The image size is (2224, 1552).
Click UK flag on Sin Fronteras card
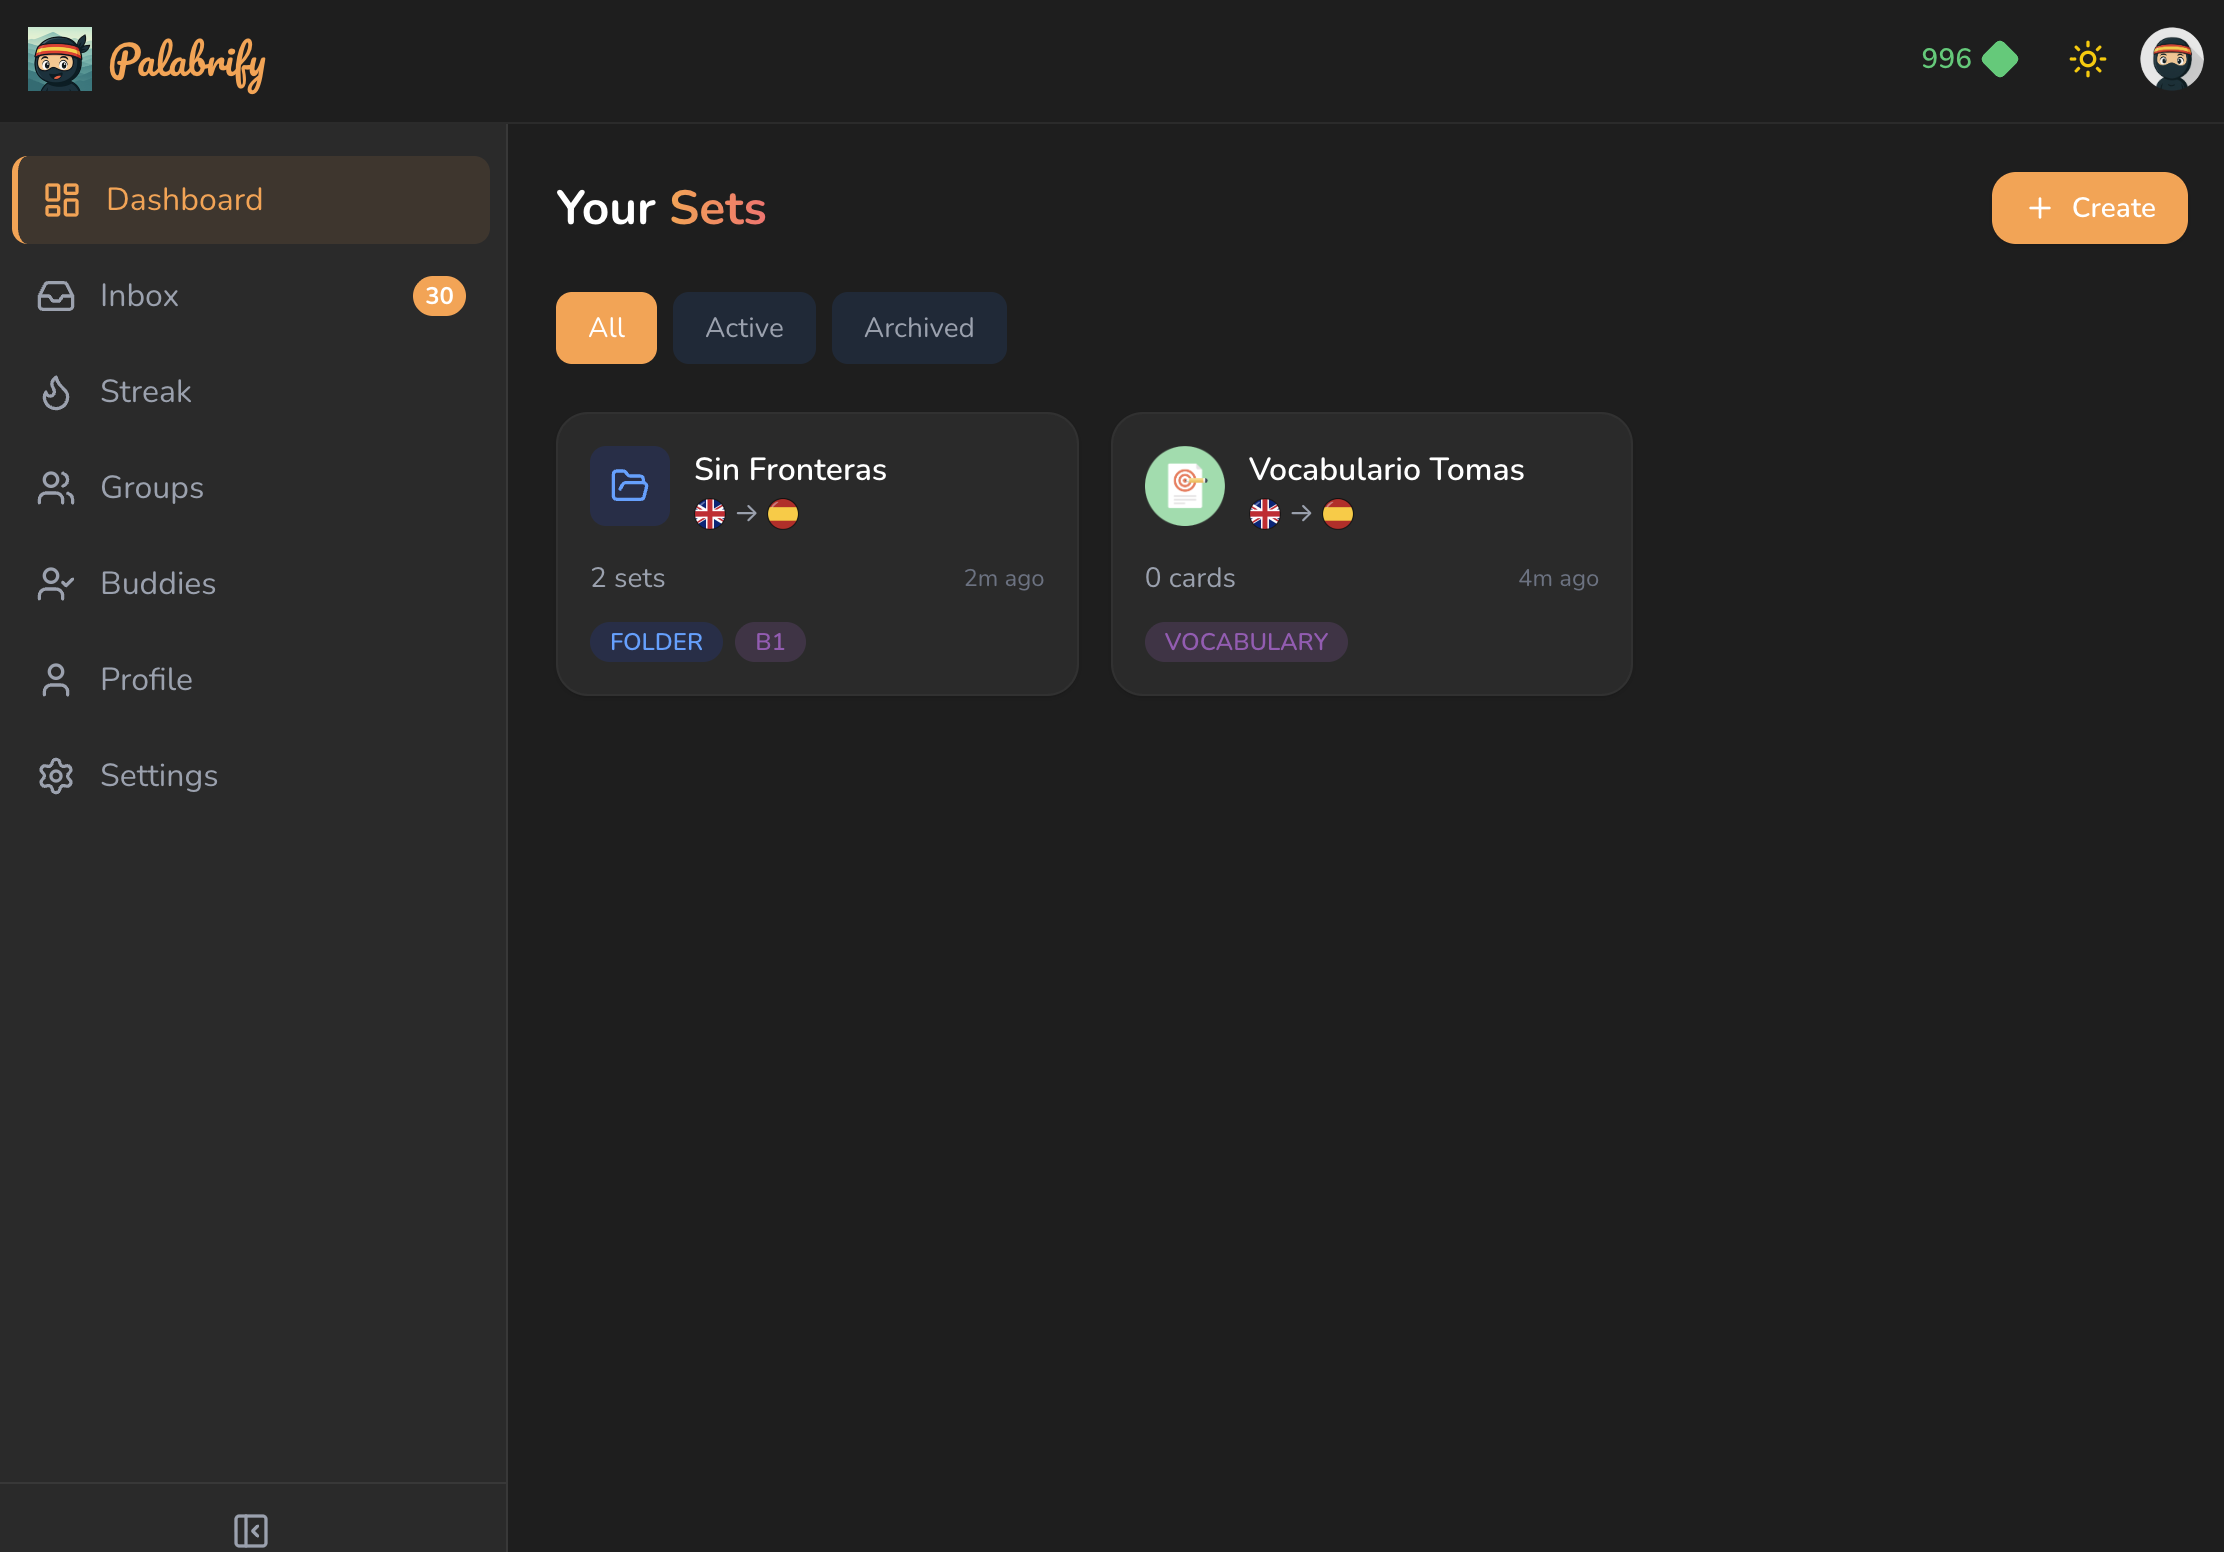pyautogui.click(x=710, y=514)
